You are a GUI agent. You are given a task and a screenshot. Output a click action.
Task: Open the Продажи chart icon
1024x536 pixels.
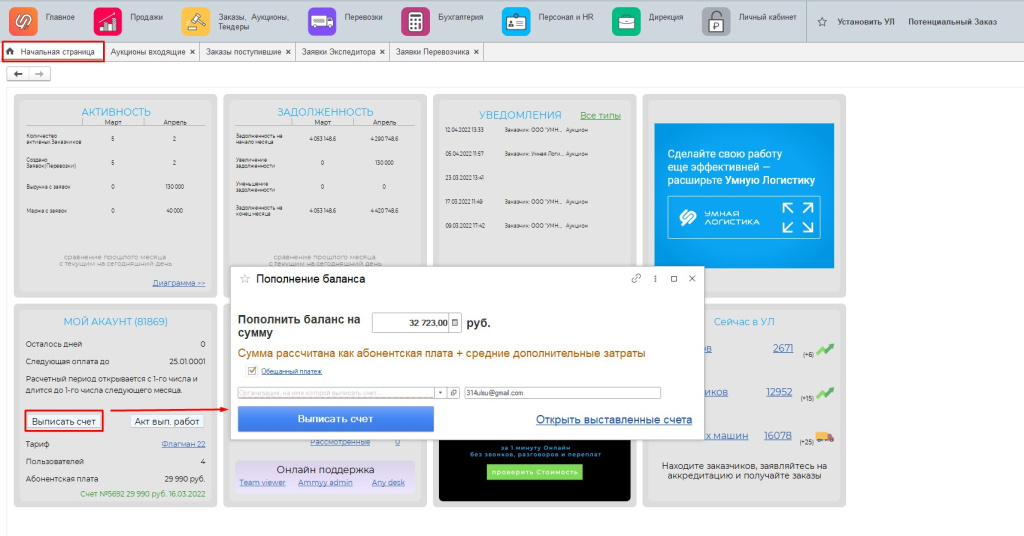coord(108,22)
